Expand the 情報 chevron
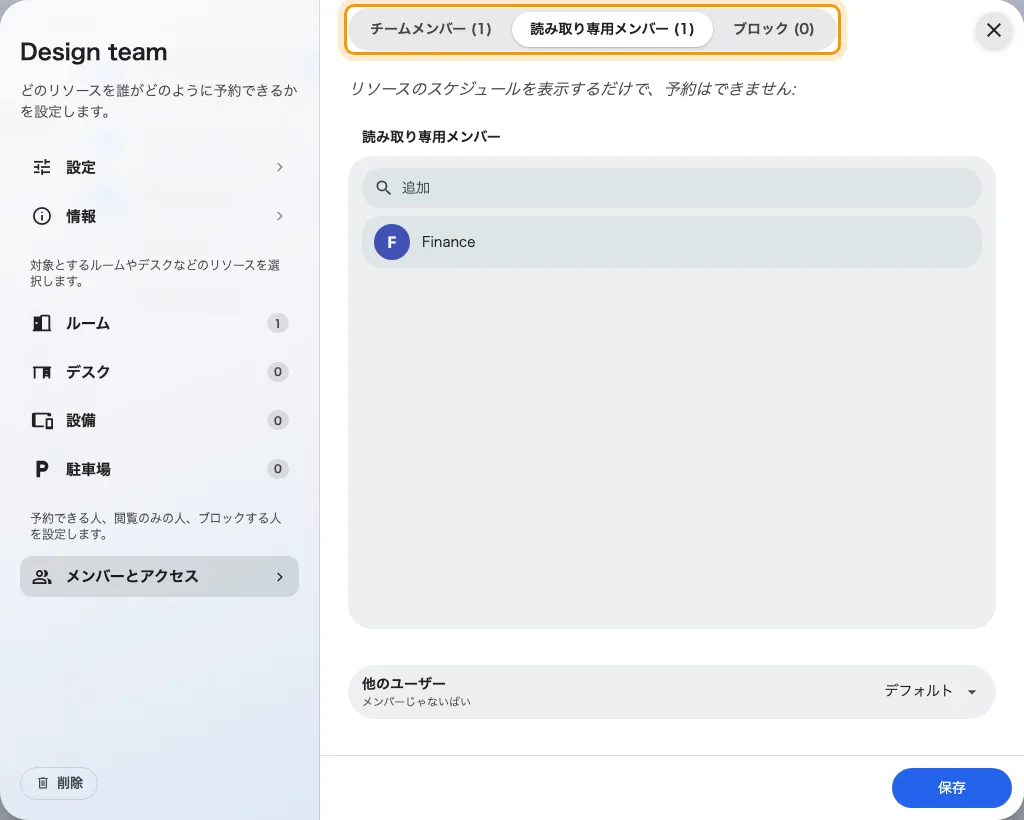Viewport: 1024px width, 820px height. (x=280, y=216)
